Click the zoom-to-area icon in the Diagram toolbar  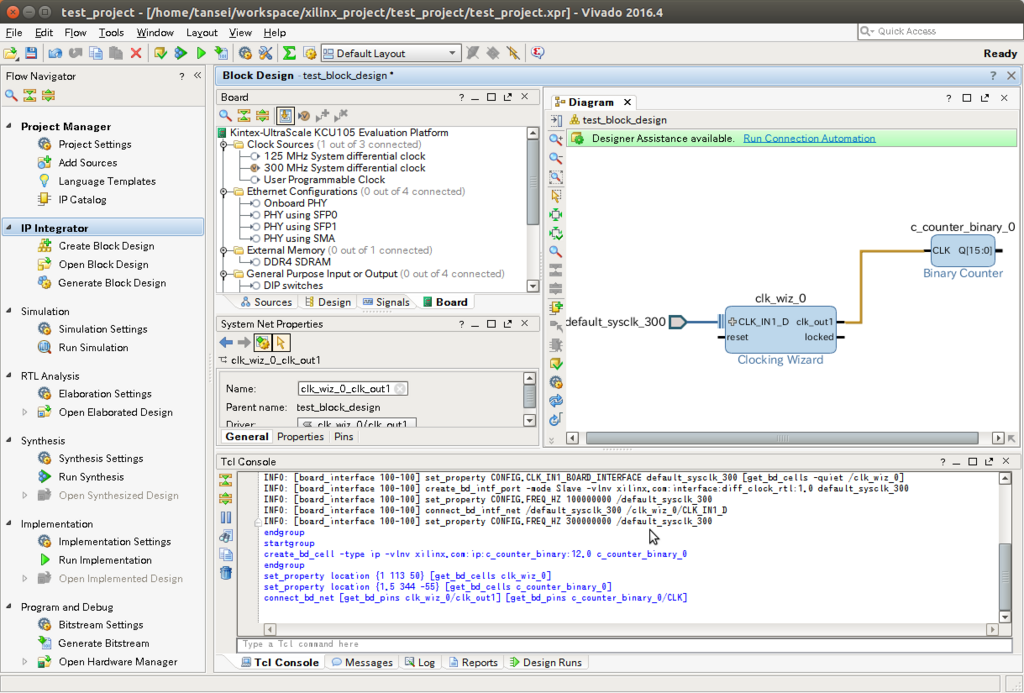pos(556,177)
